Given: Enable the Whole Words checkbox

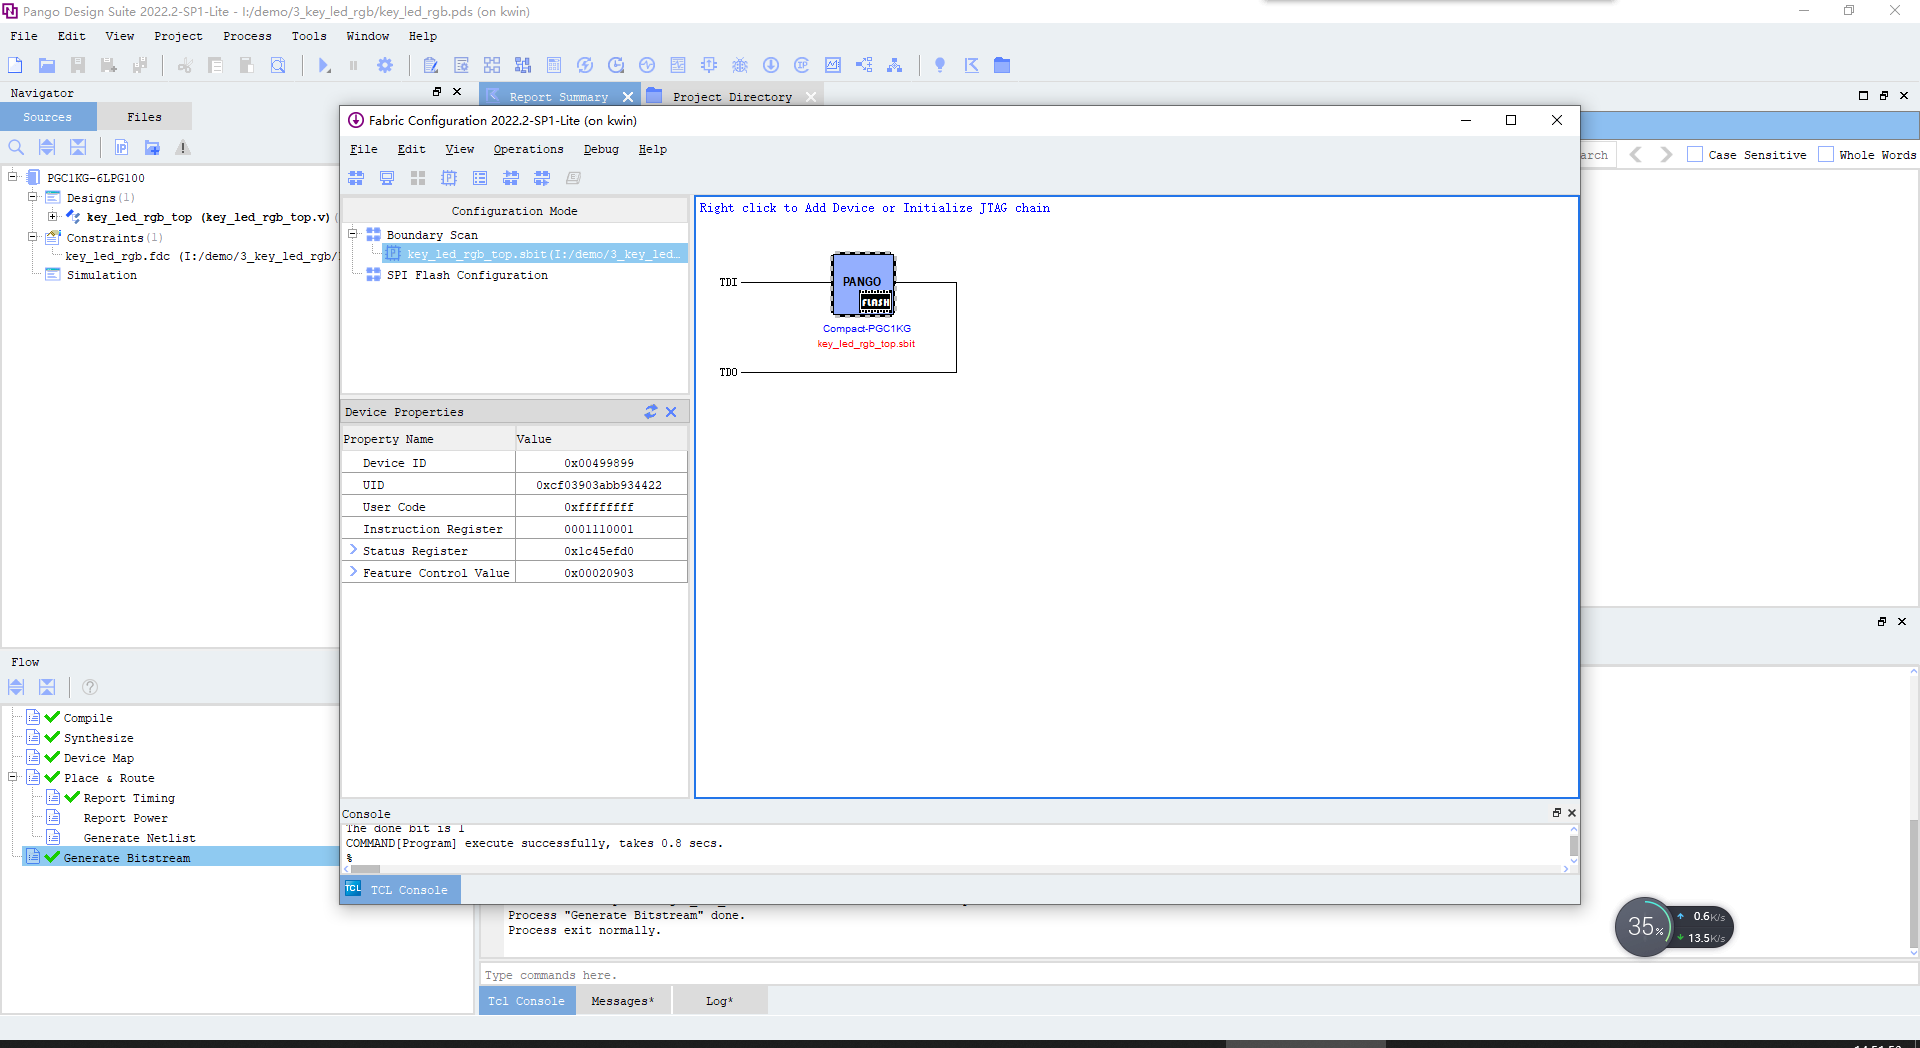Looking at the screenshot, I should click(1826, 155).
